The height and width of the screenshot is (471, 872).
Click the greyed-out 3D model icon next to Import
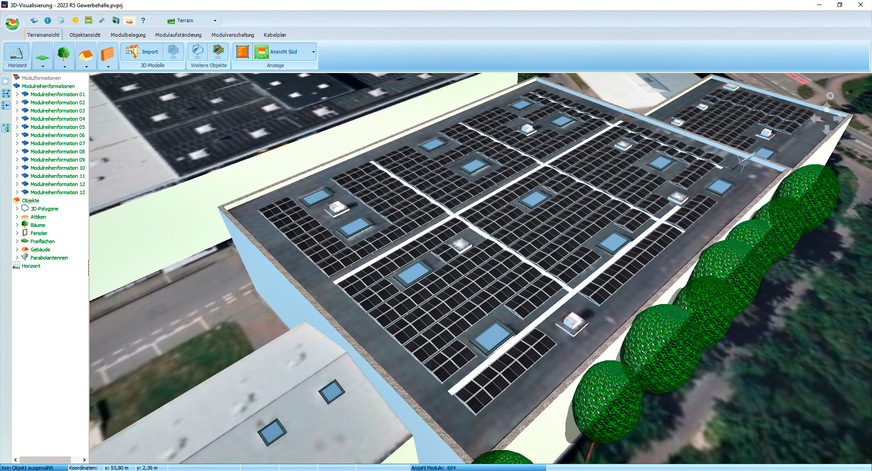tap(174, 52)
